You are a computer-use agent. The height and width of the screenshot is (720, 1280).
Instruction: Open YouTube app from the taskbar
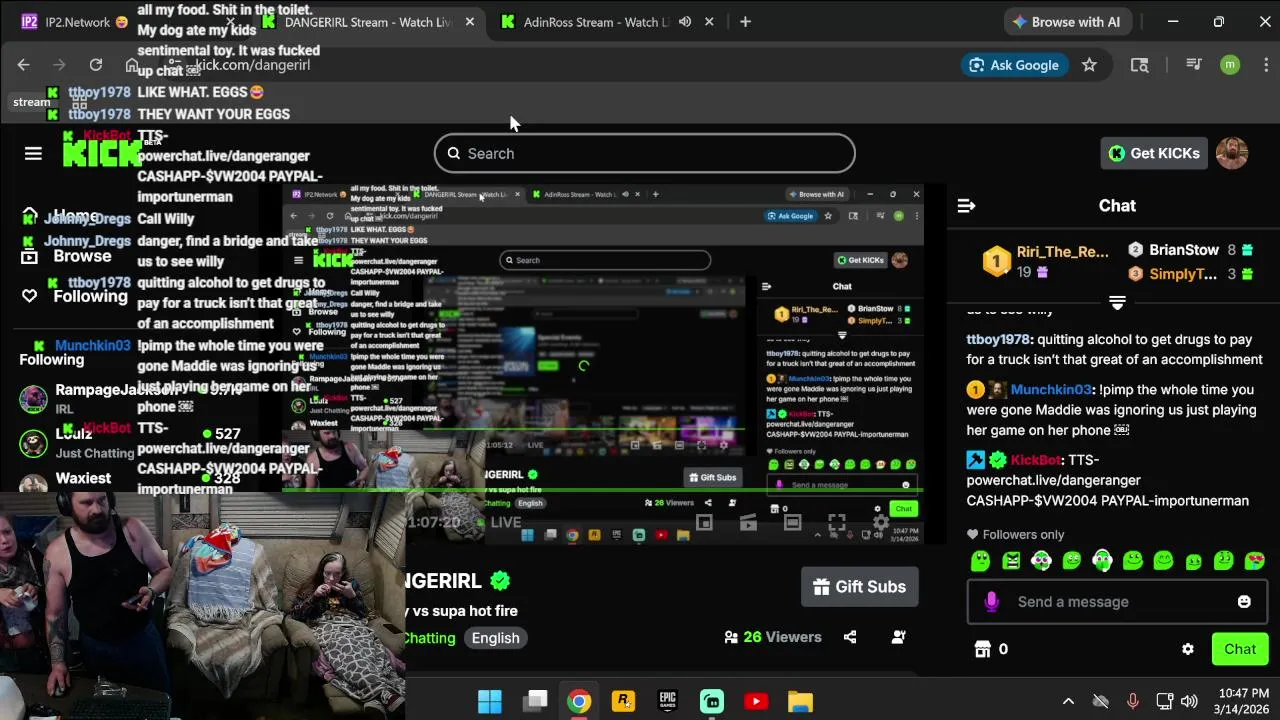tap(756, 701)
